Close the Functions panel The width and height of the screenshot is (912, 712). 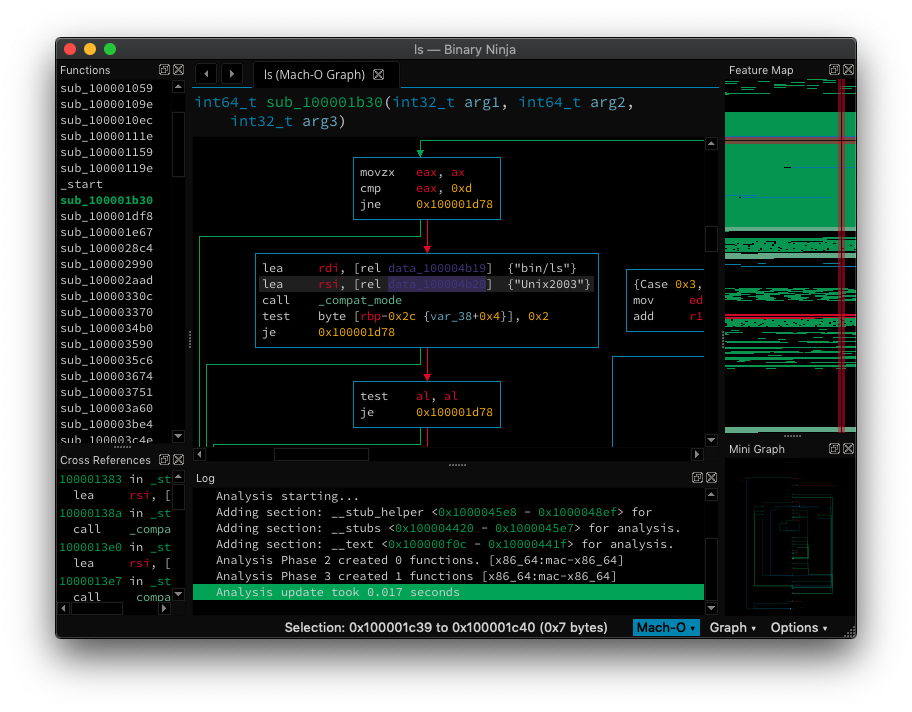pyautogui.click(x=178, y=70)
